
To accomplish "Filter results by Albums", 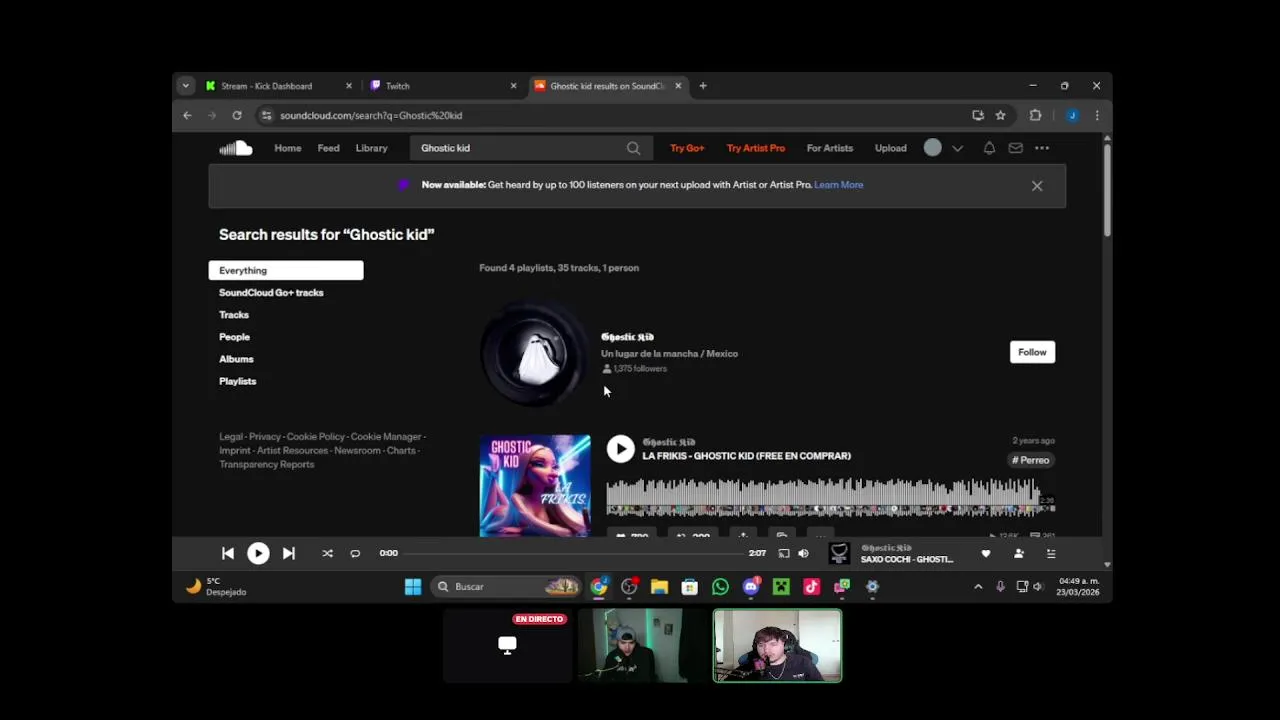I will tap(236, 359).
